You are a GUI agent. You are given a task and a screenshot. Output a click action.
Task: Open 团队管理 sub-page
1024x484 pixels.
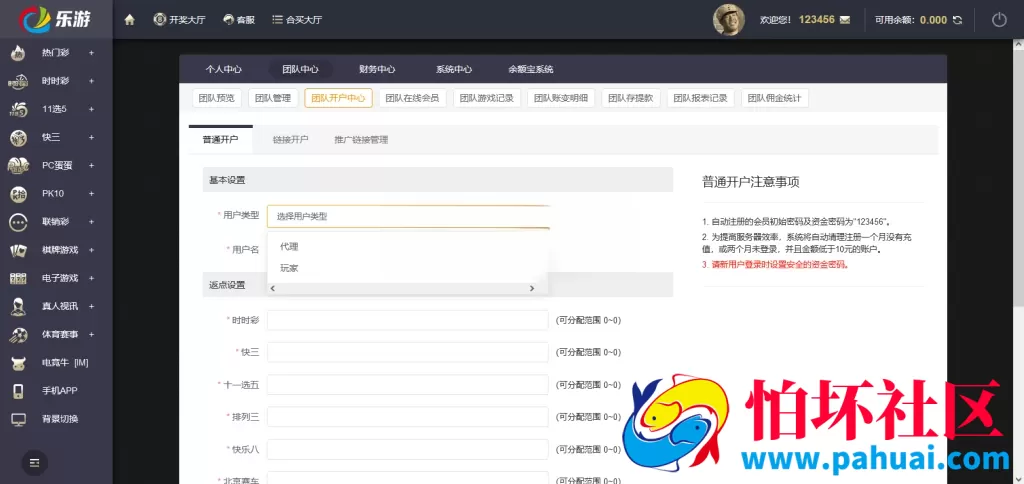tap(273, 99)
